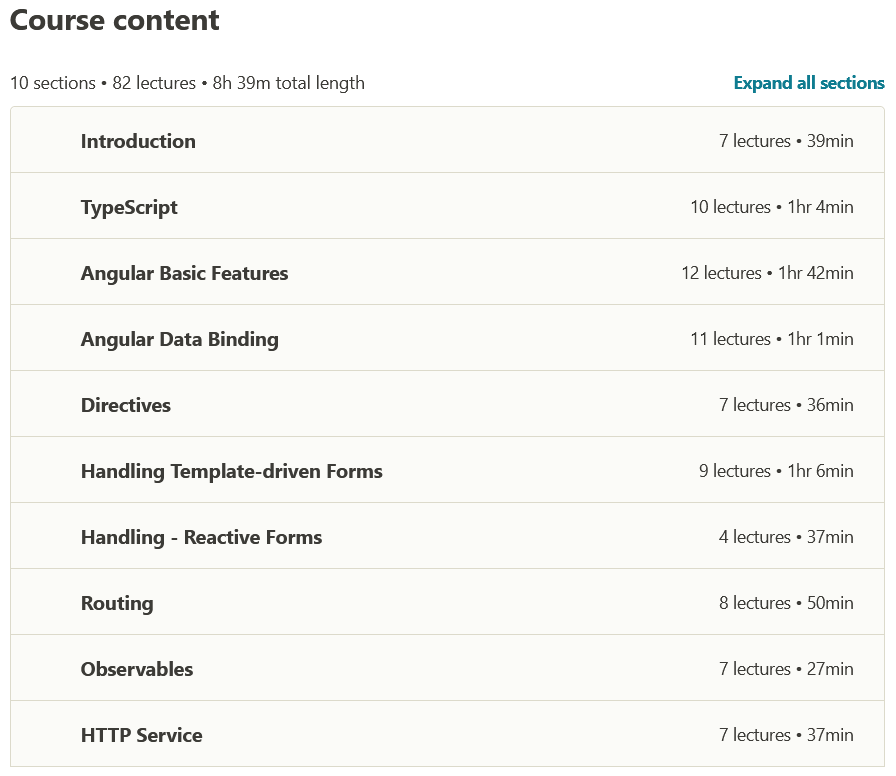This screenshot has height=776, width=896.
Task: Click '7 lectures • 36min' on Directives row
Action: pyautogui.click(x=786, y=405)
